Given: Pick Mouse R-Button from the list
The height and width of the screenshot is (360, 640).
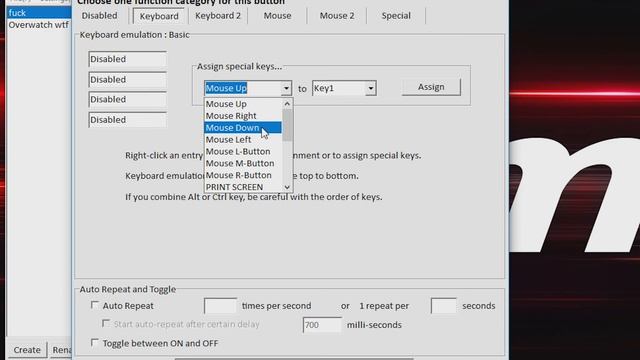Looking at the screenshot, I should click(243, 175).
